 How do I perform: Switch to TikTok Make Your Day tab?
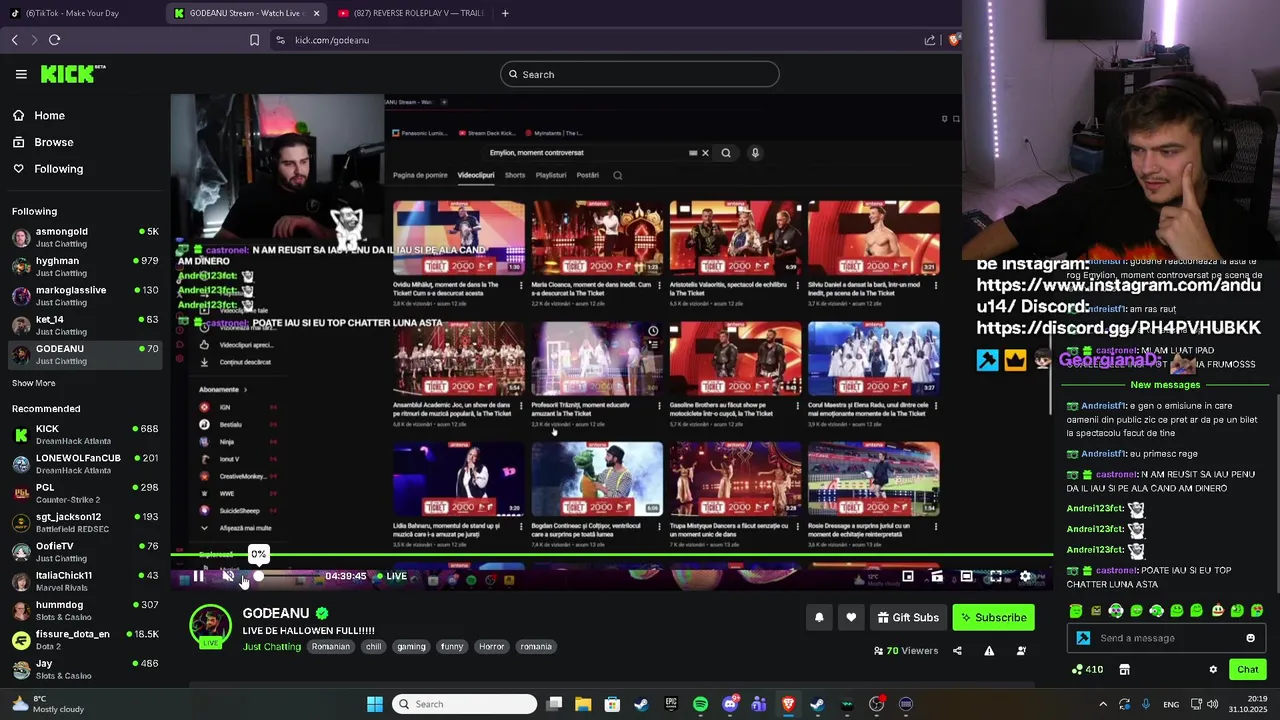[82, 13]
